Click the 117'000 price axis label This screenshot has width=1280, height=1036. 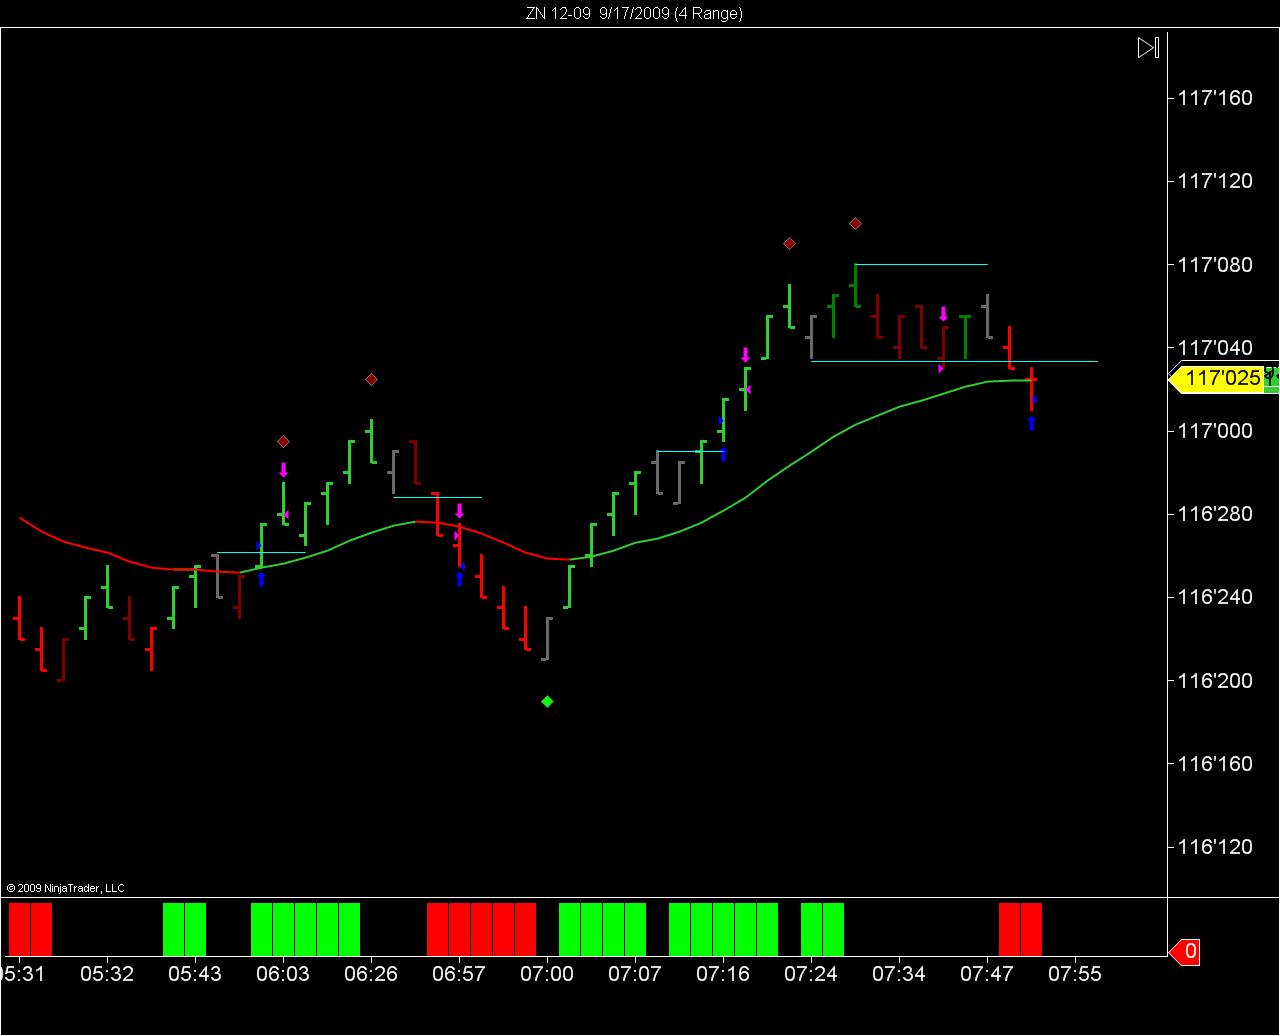pyautogui.click(x=1214, y=431)
